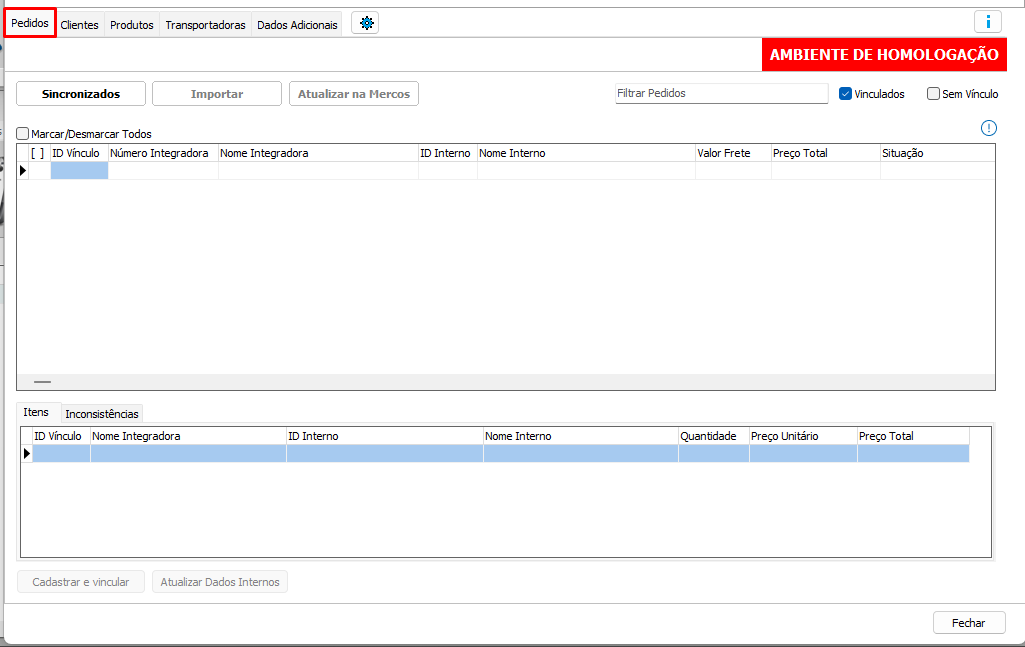Open the Produtos tab
The height and width of the screenshot is (647, 1025).
pos(132,25)
